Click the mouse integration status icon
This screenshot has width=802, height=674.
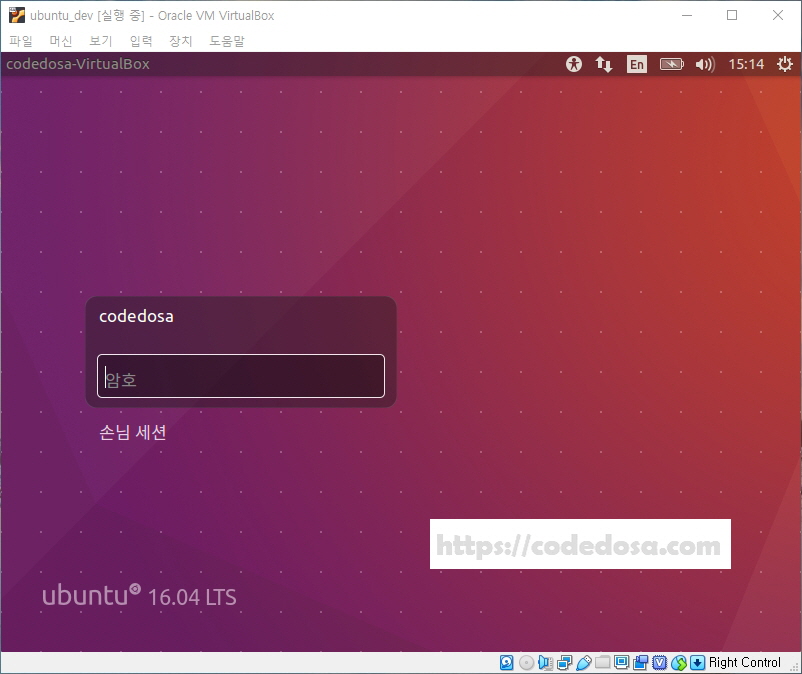pyautogui.click(x=679, y=663)
